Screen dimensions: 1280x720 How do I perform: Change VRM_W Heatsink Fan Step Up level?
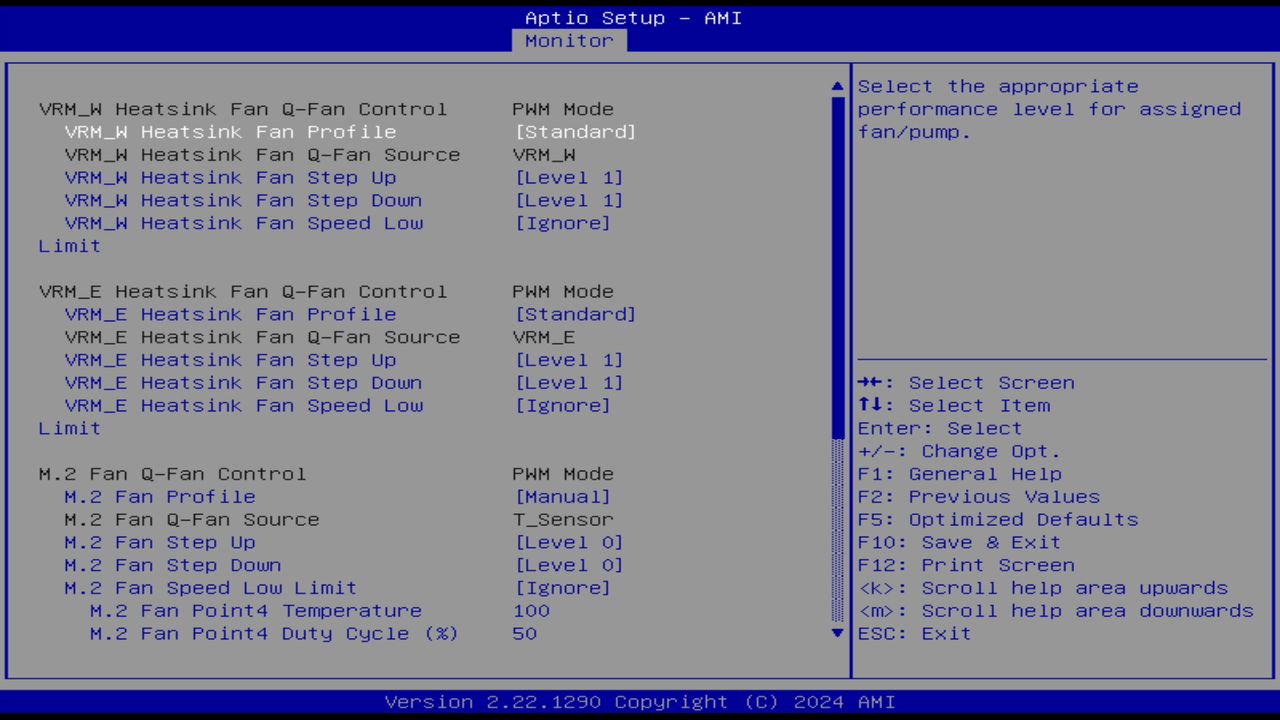(569, 178)
